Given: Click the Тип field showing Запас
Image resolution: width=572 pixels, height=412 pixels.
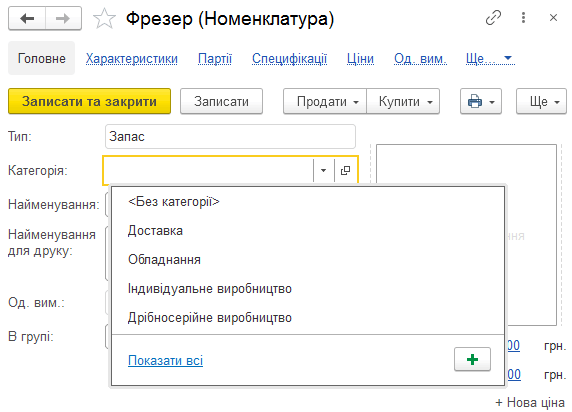Looking at the screenshot, I should pyautogui.click(x=230, y=136).
